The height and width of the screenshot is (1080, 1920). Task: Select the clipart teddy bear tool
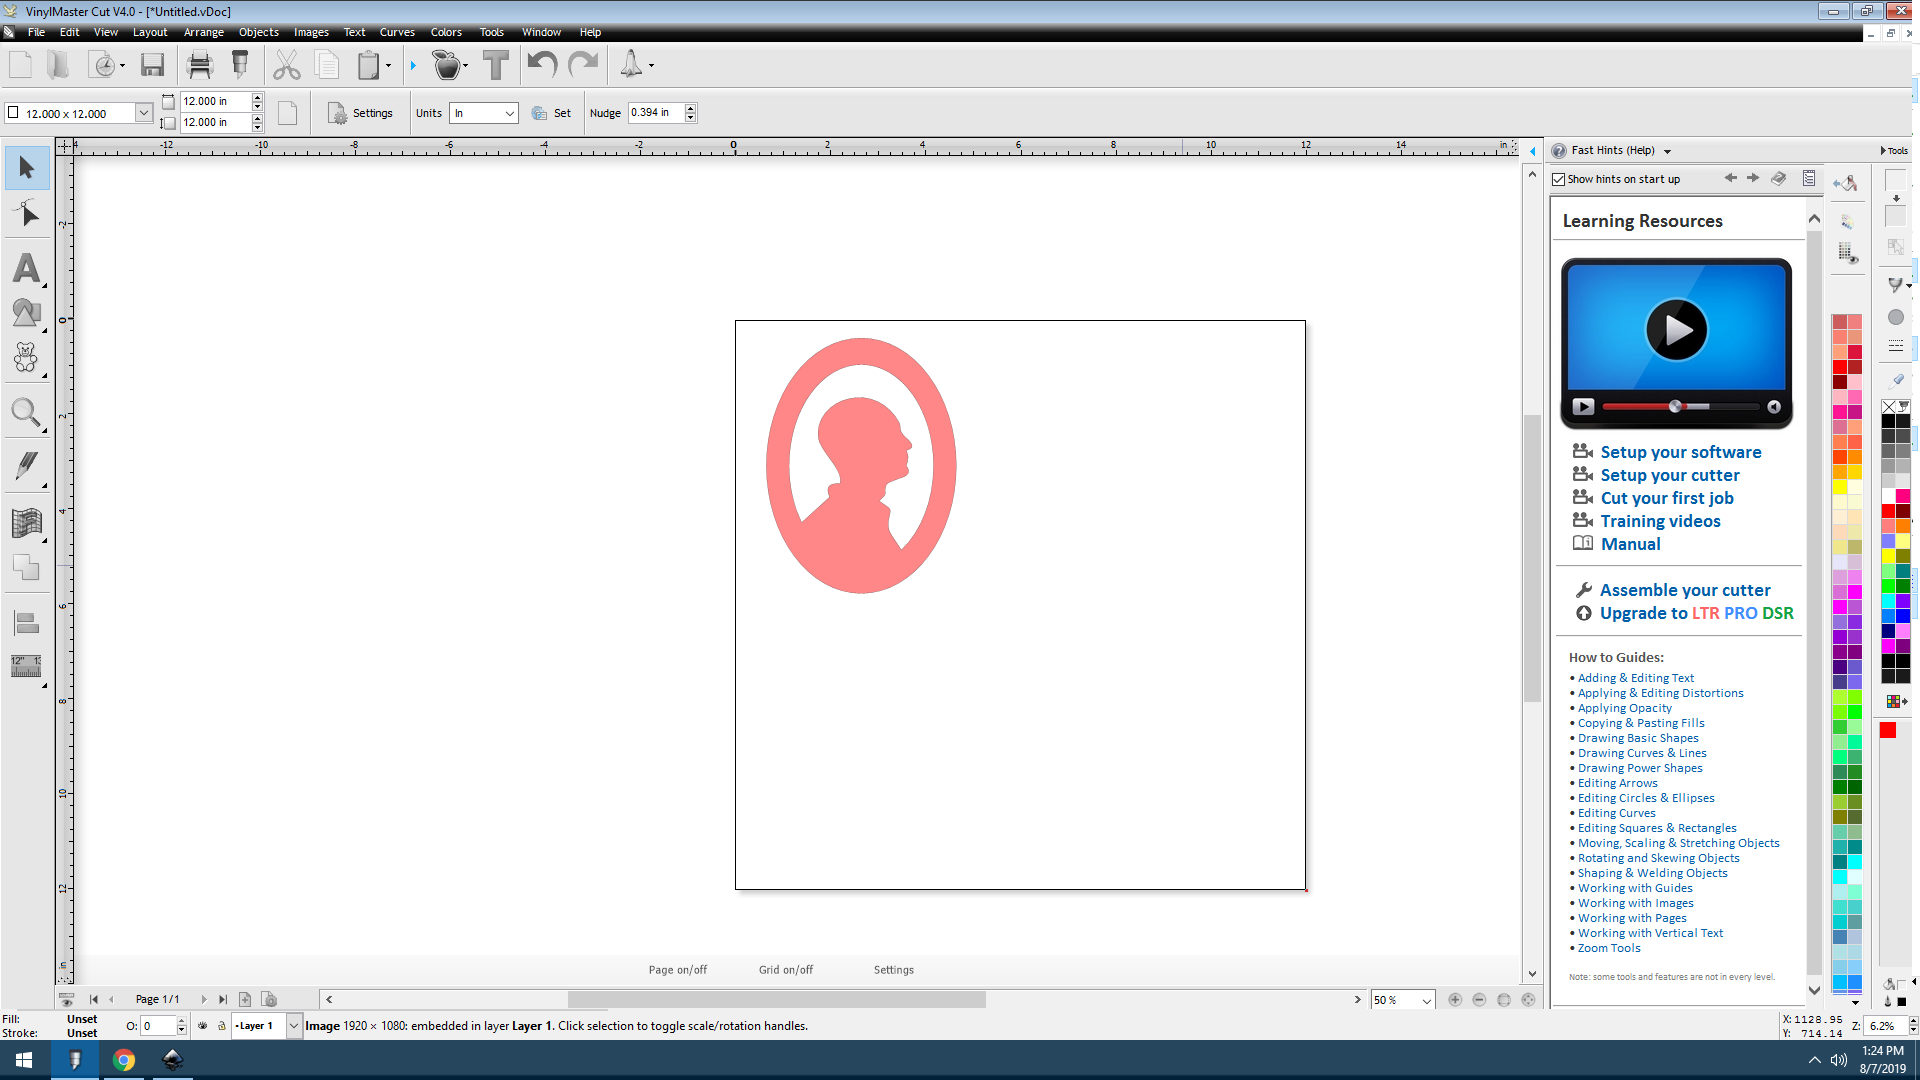(27, 357)
